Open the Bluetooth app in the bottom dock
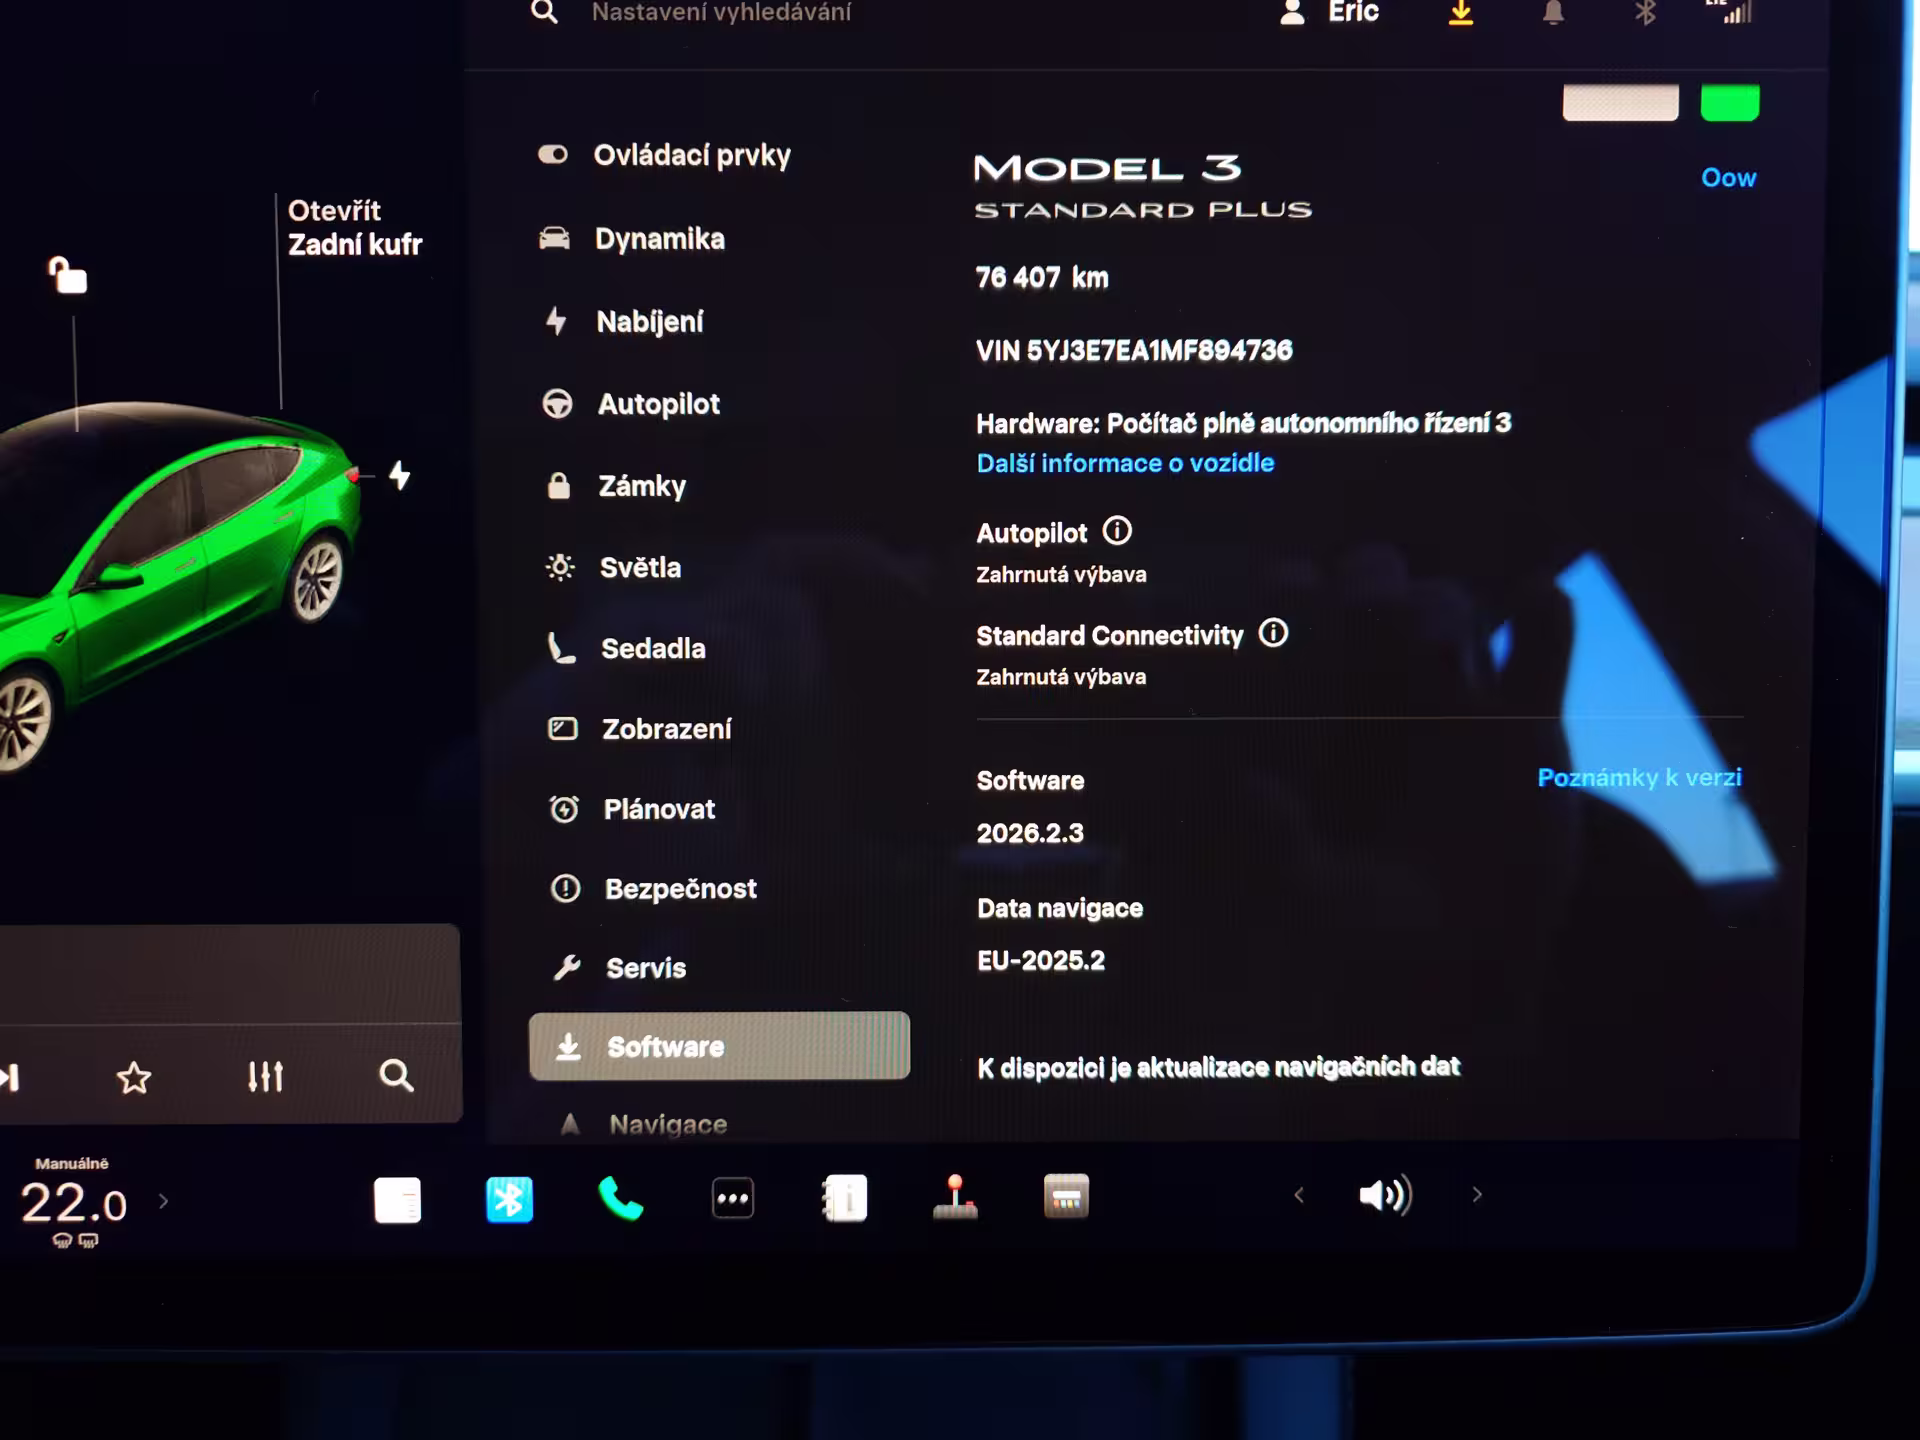Viewport: 1920px width, 1440px height. coord(509,1199)
